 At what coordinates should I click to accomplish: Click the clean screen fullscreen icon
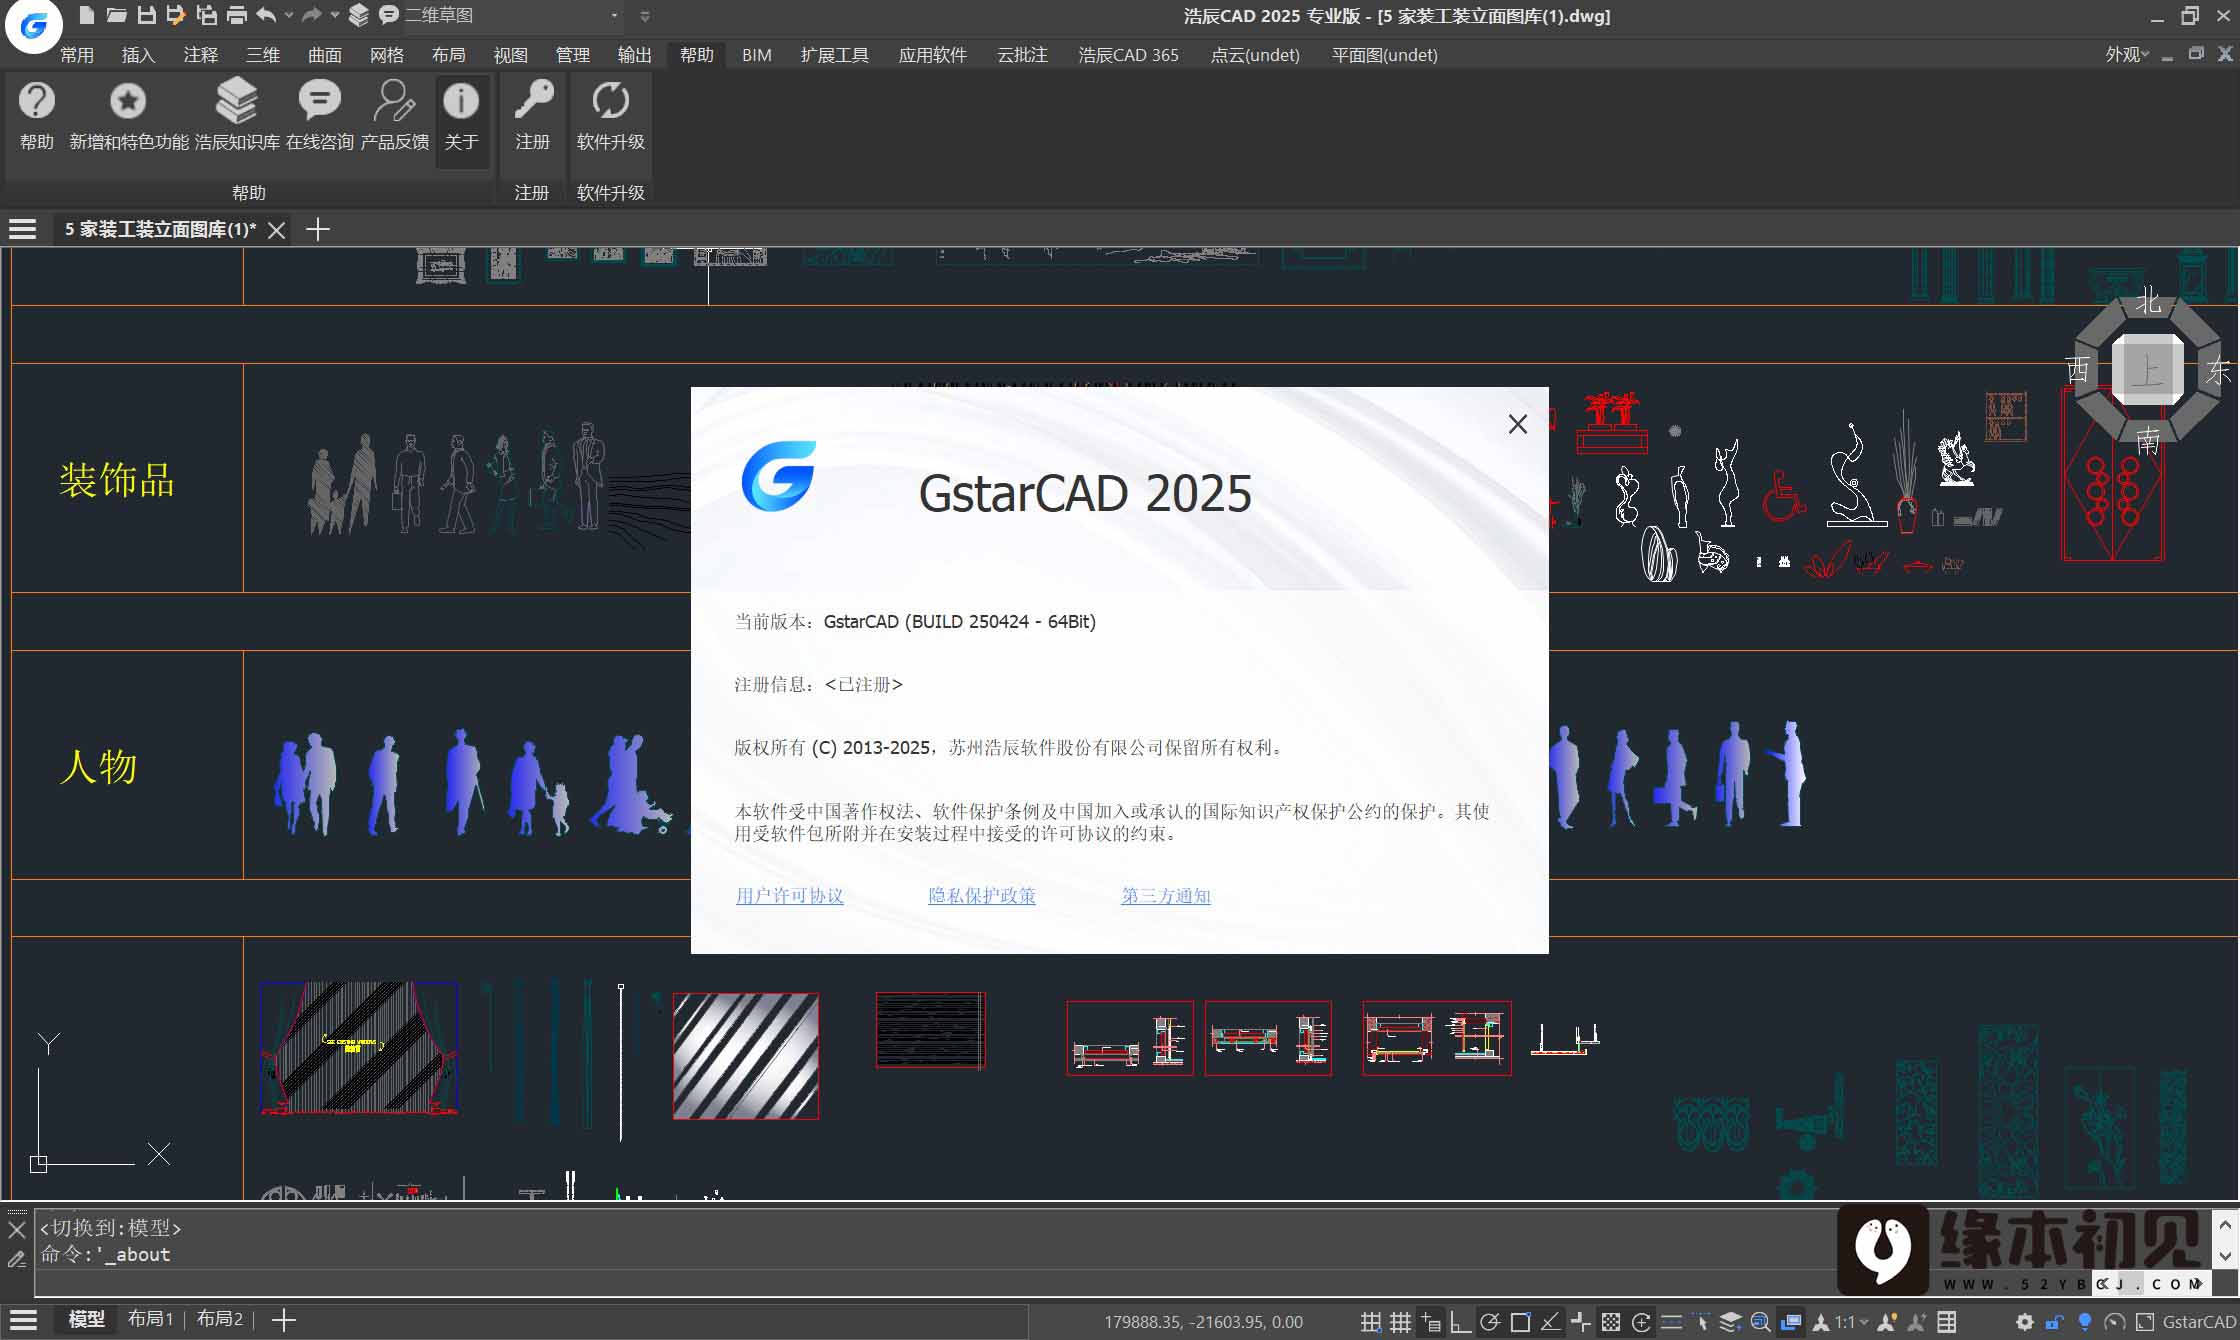coord(2144,1322)
